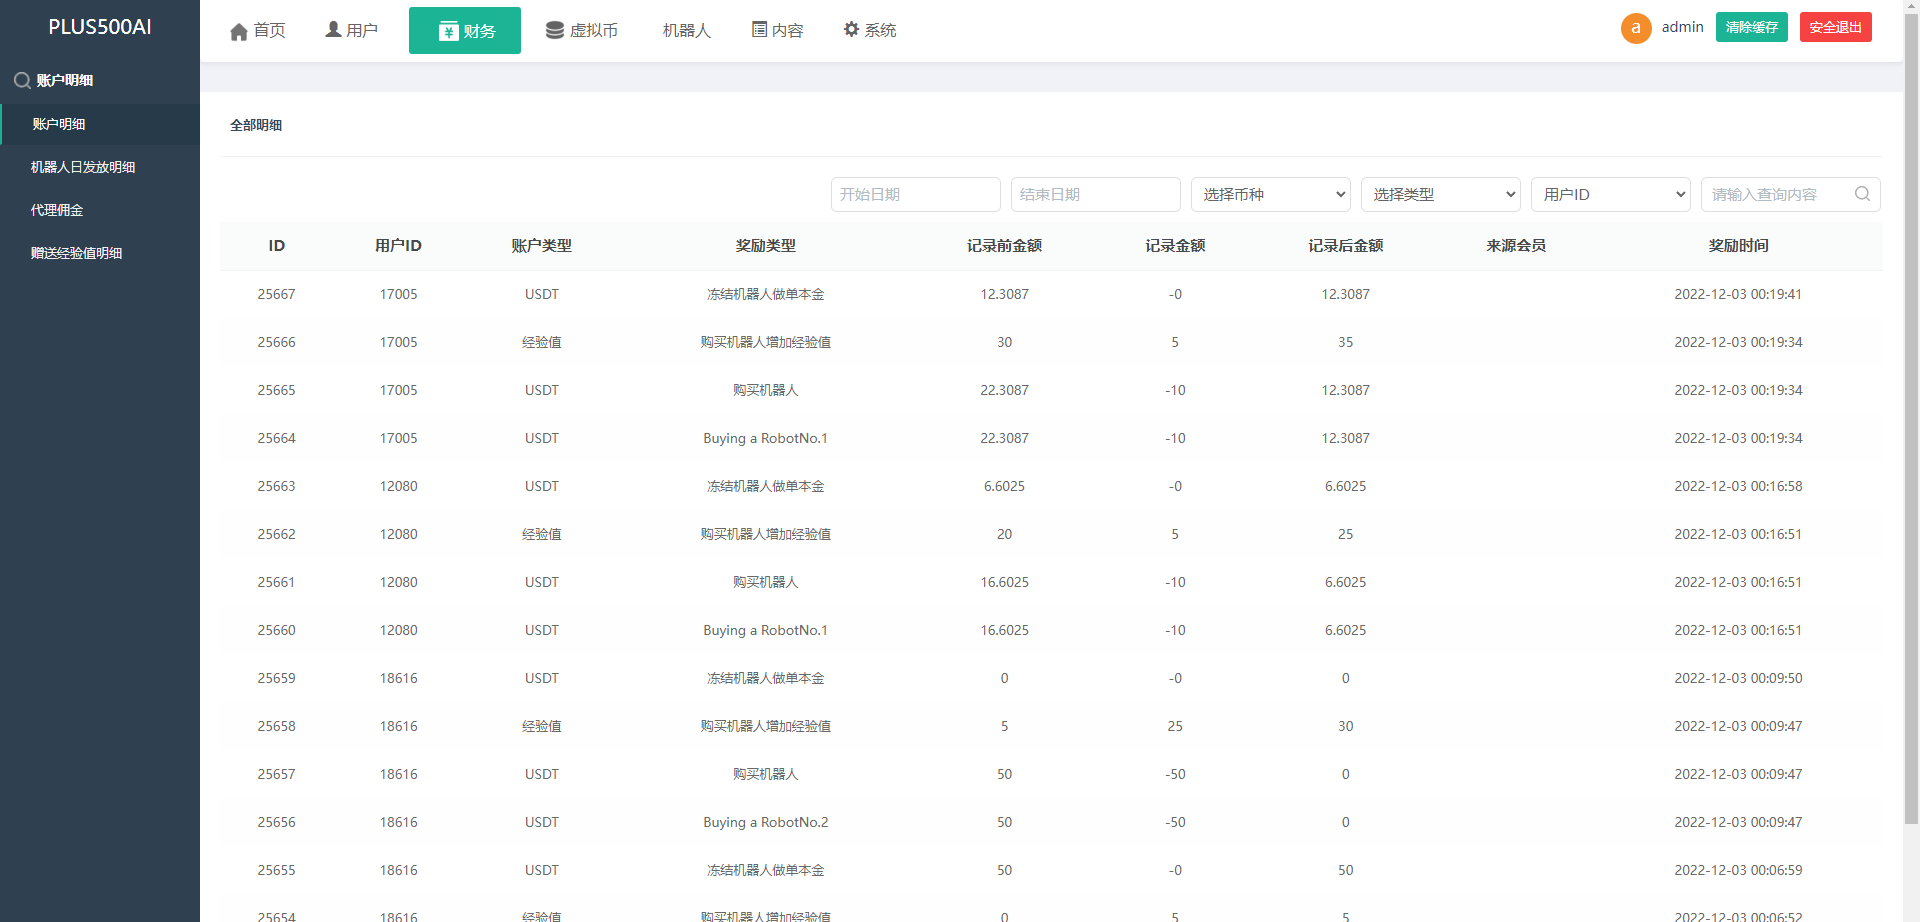Viewport: 1920px width, 922px height.
Task: Click the finance yen icon tab
Action: [x=448, y=31]
